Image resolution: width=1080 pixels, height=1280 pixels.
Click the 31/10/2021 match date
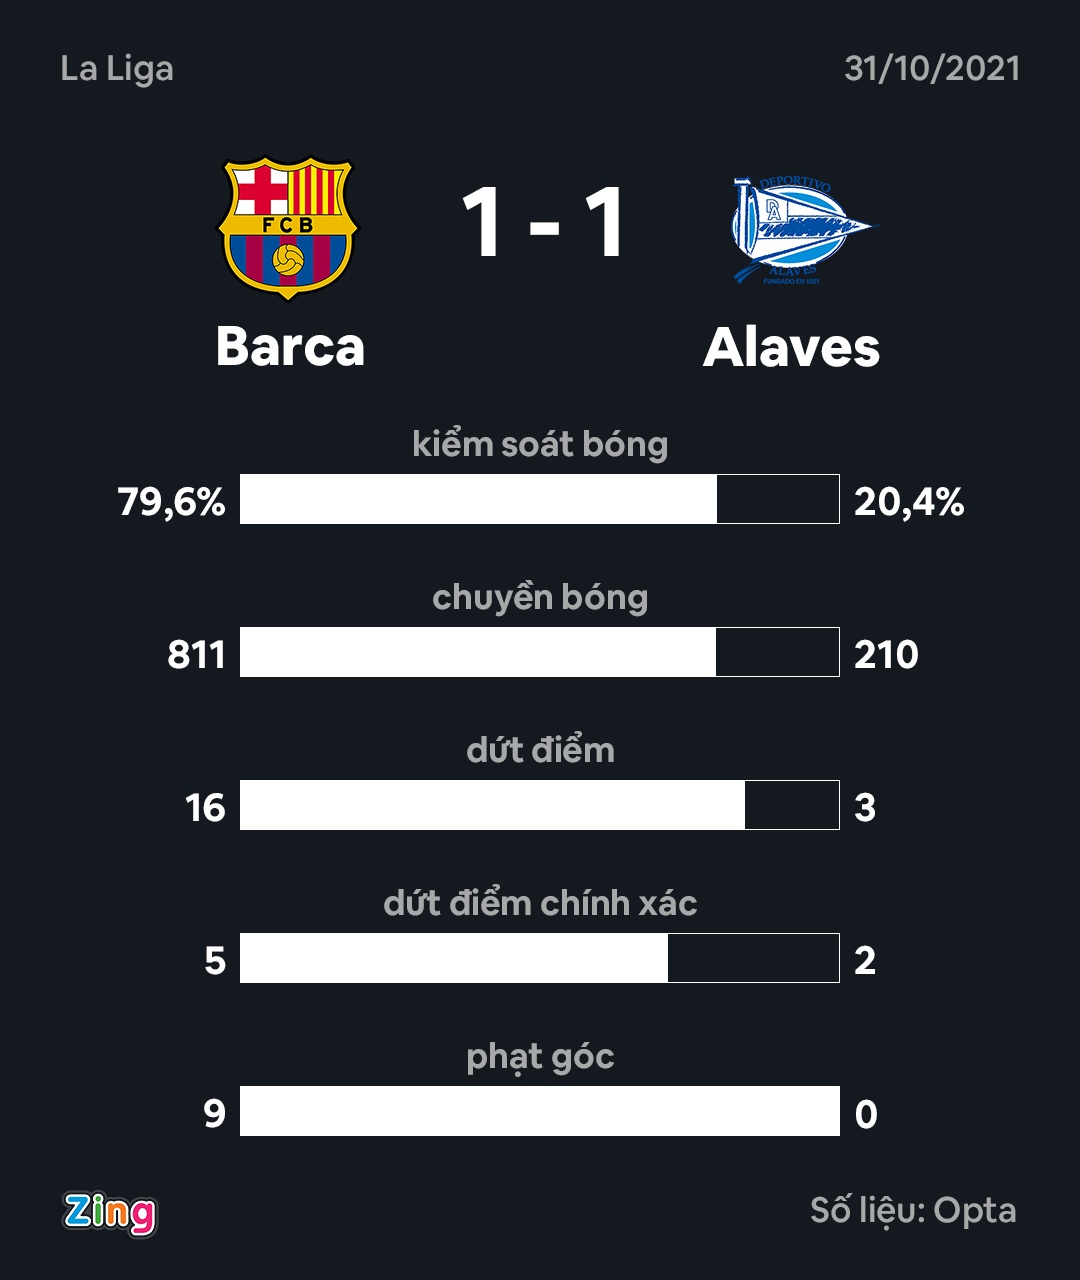tap(931, 69)
